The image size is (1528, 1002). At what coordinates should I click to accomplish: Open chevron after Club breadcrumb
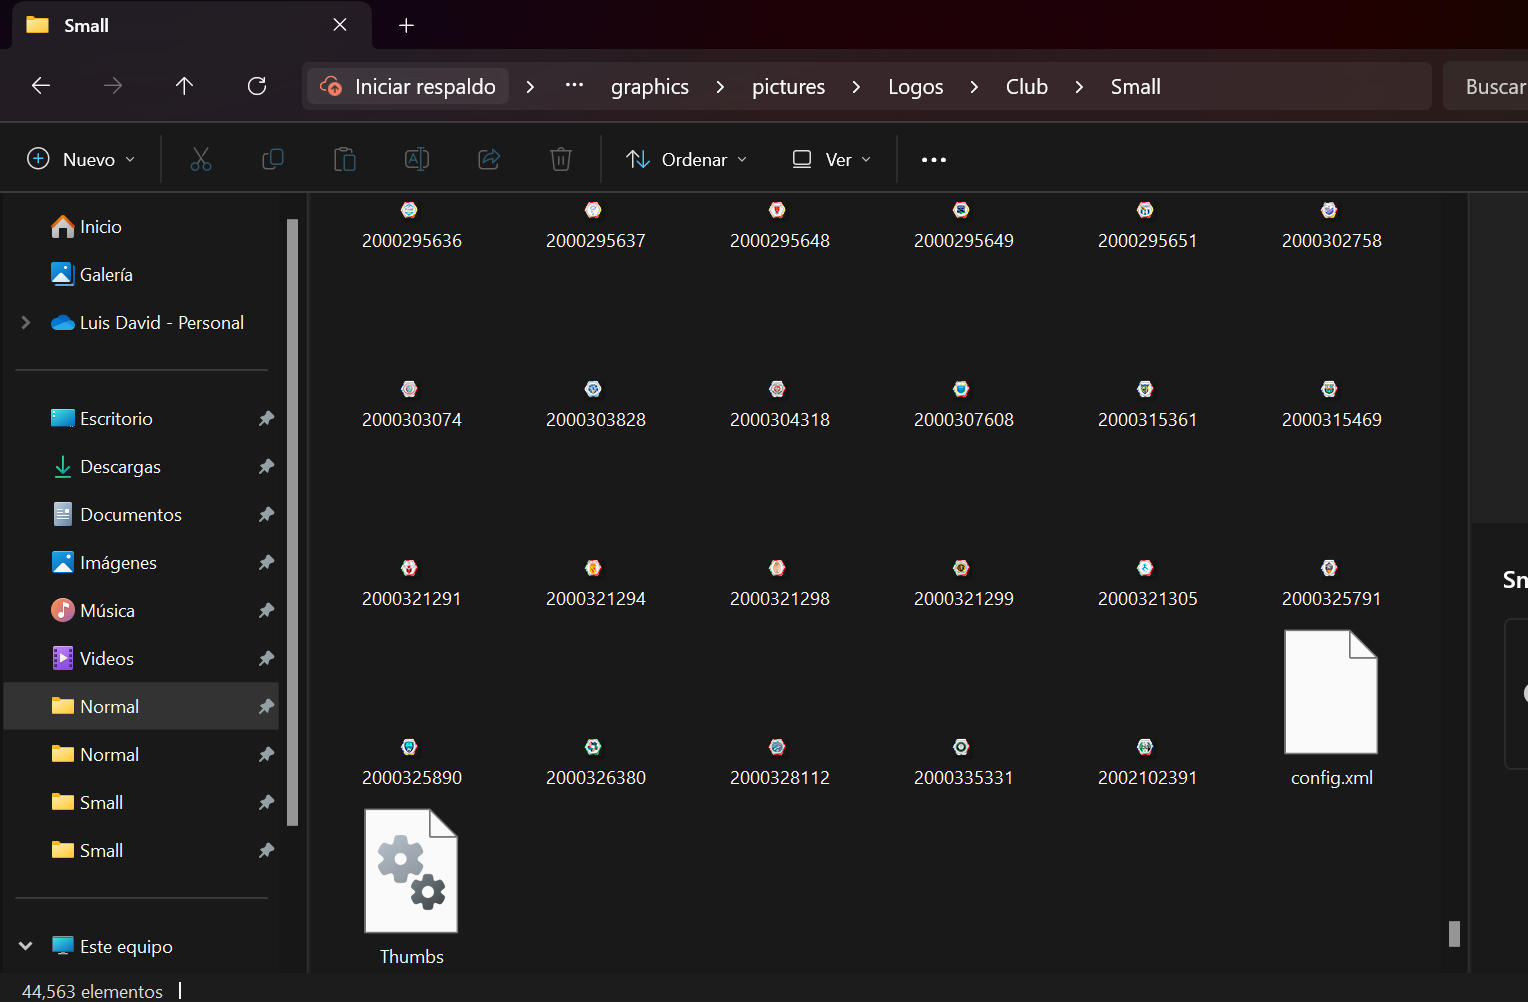point(1079,87)
